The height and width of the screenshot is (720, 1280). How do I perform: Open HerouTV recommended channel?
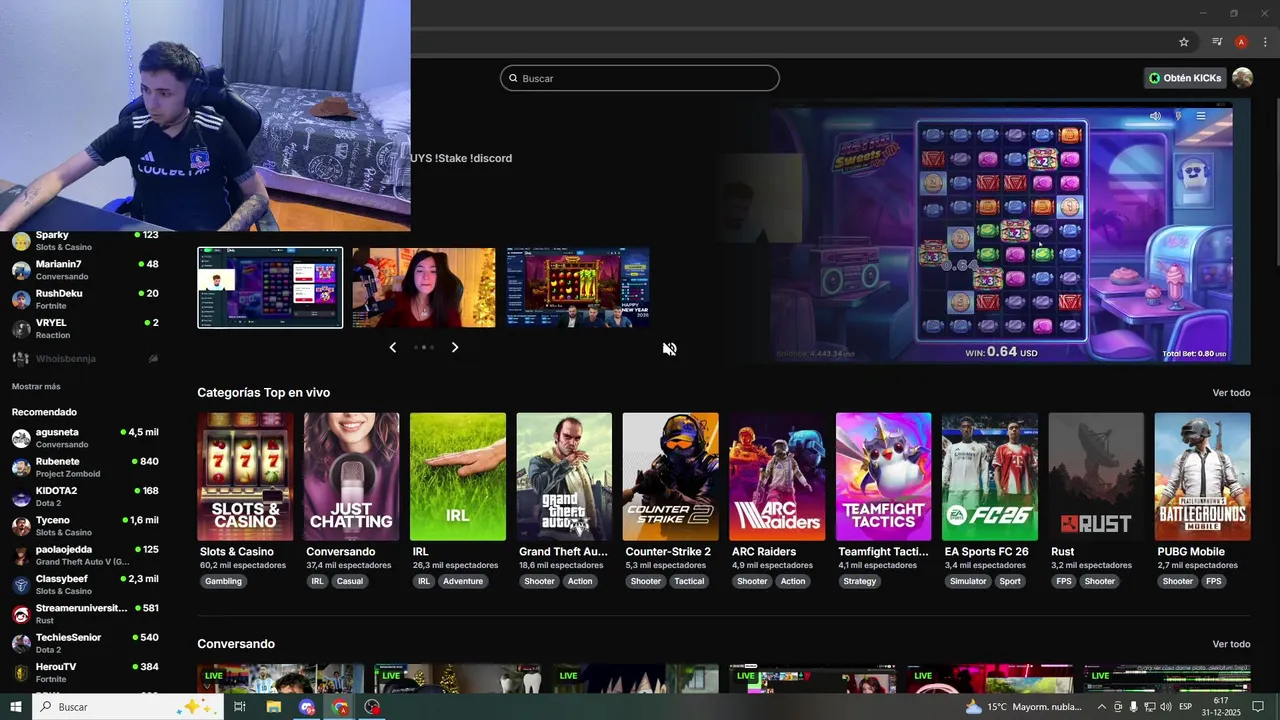click(x=85, y=672)
